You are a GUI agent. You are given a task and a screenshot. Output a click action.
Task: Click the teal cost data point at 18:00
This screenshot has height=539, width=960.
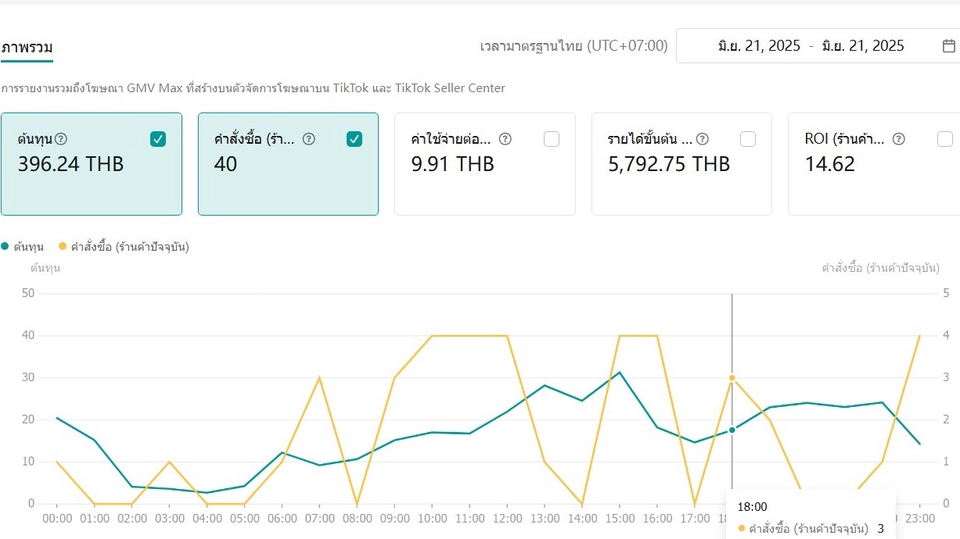pos(732,430)
